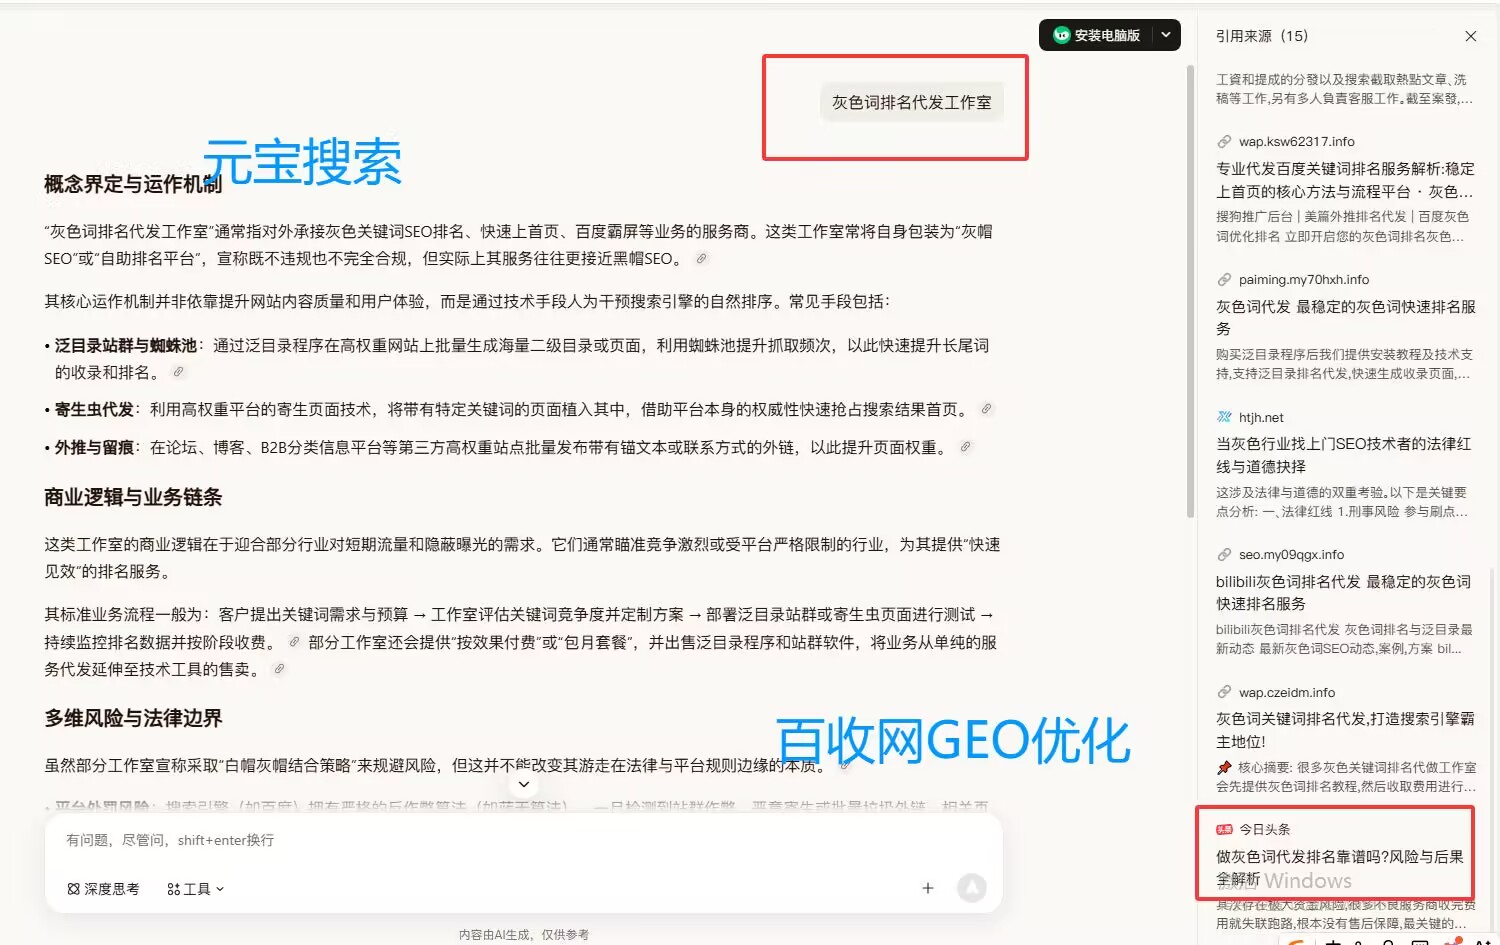The height and width of the screenshot is (945, 1500).
Task: Select the user message 灰色词排名代发工作室
Action: 912,102
